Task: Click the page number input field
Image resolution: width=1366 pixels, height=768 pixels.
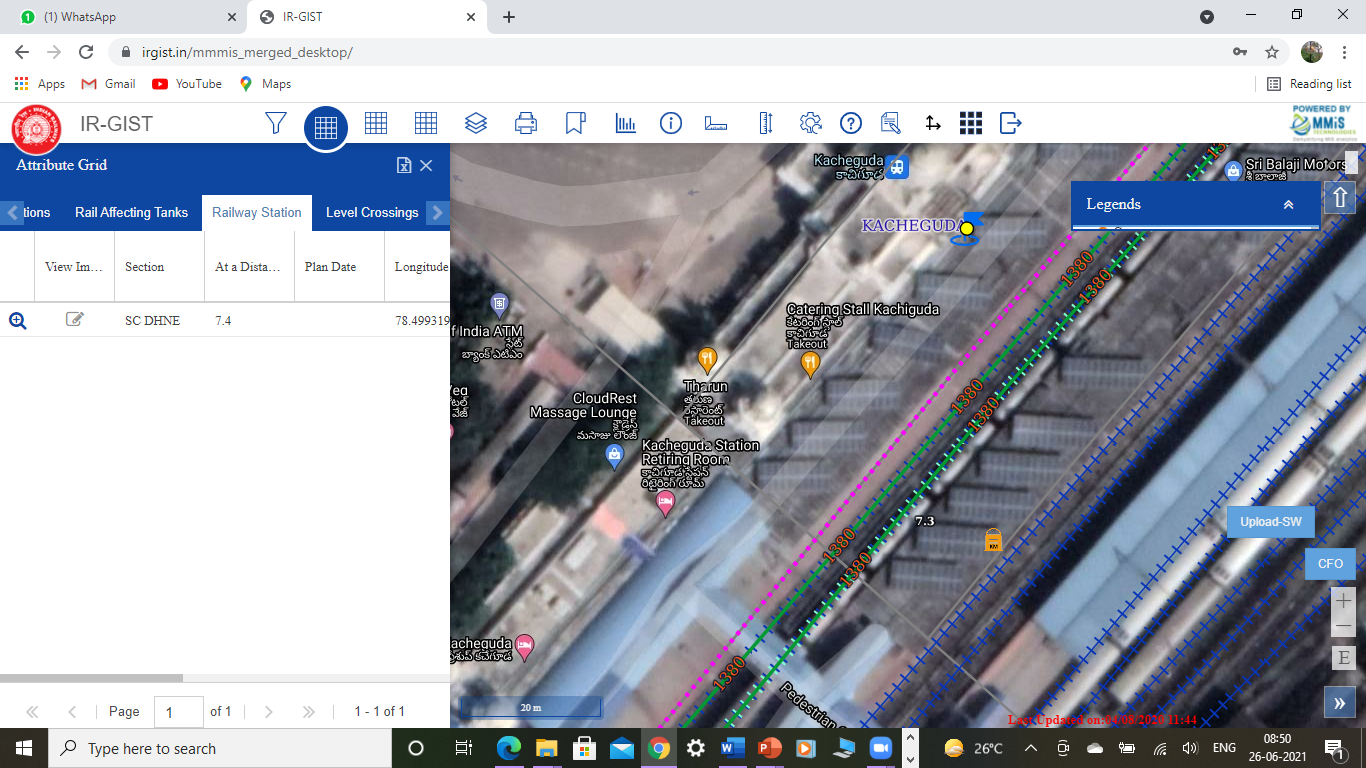Action: (179, 712)
